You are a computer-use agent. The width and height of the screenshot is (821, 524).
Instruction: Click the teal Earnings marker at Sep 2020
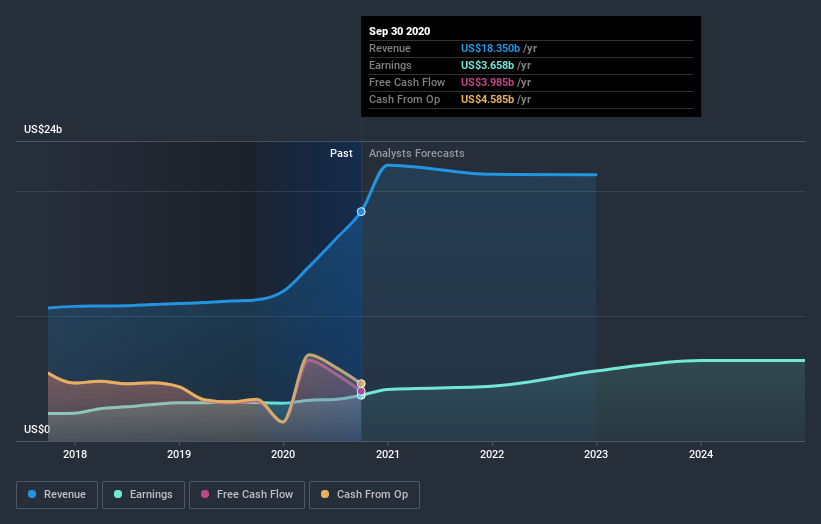(361, 395)
